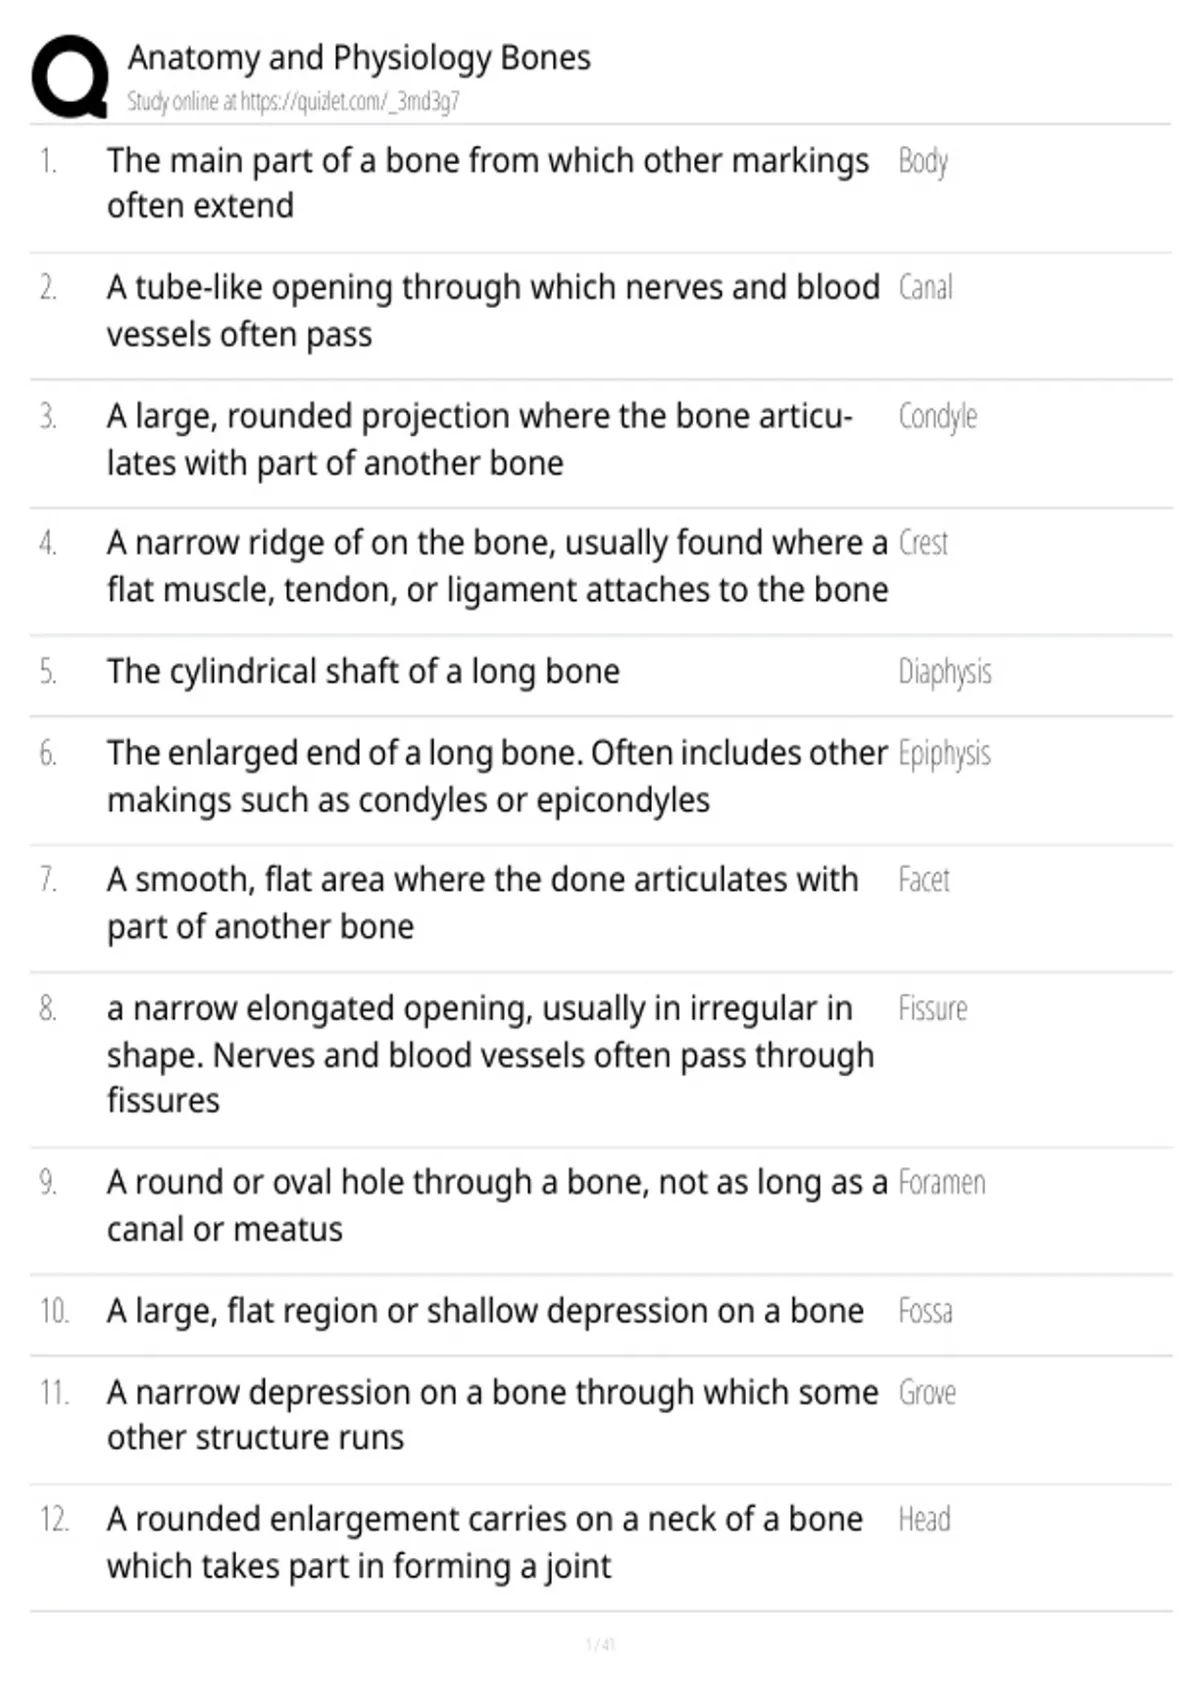Click the item number 10 label
Image resolution: width=1200 pixels, height=1700 pixels.
coord(54,1311)
